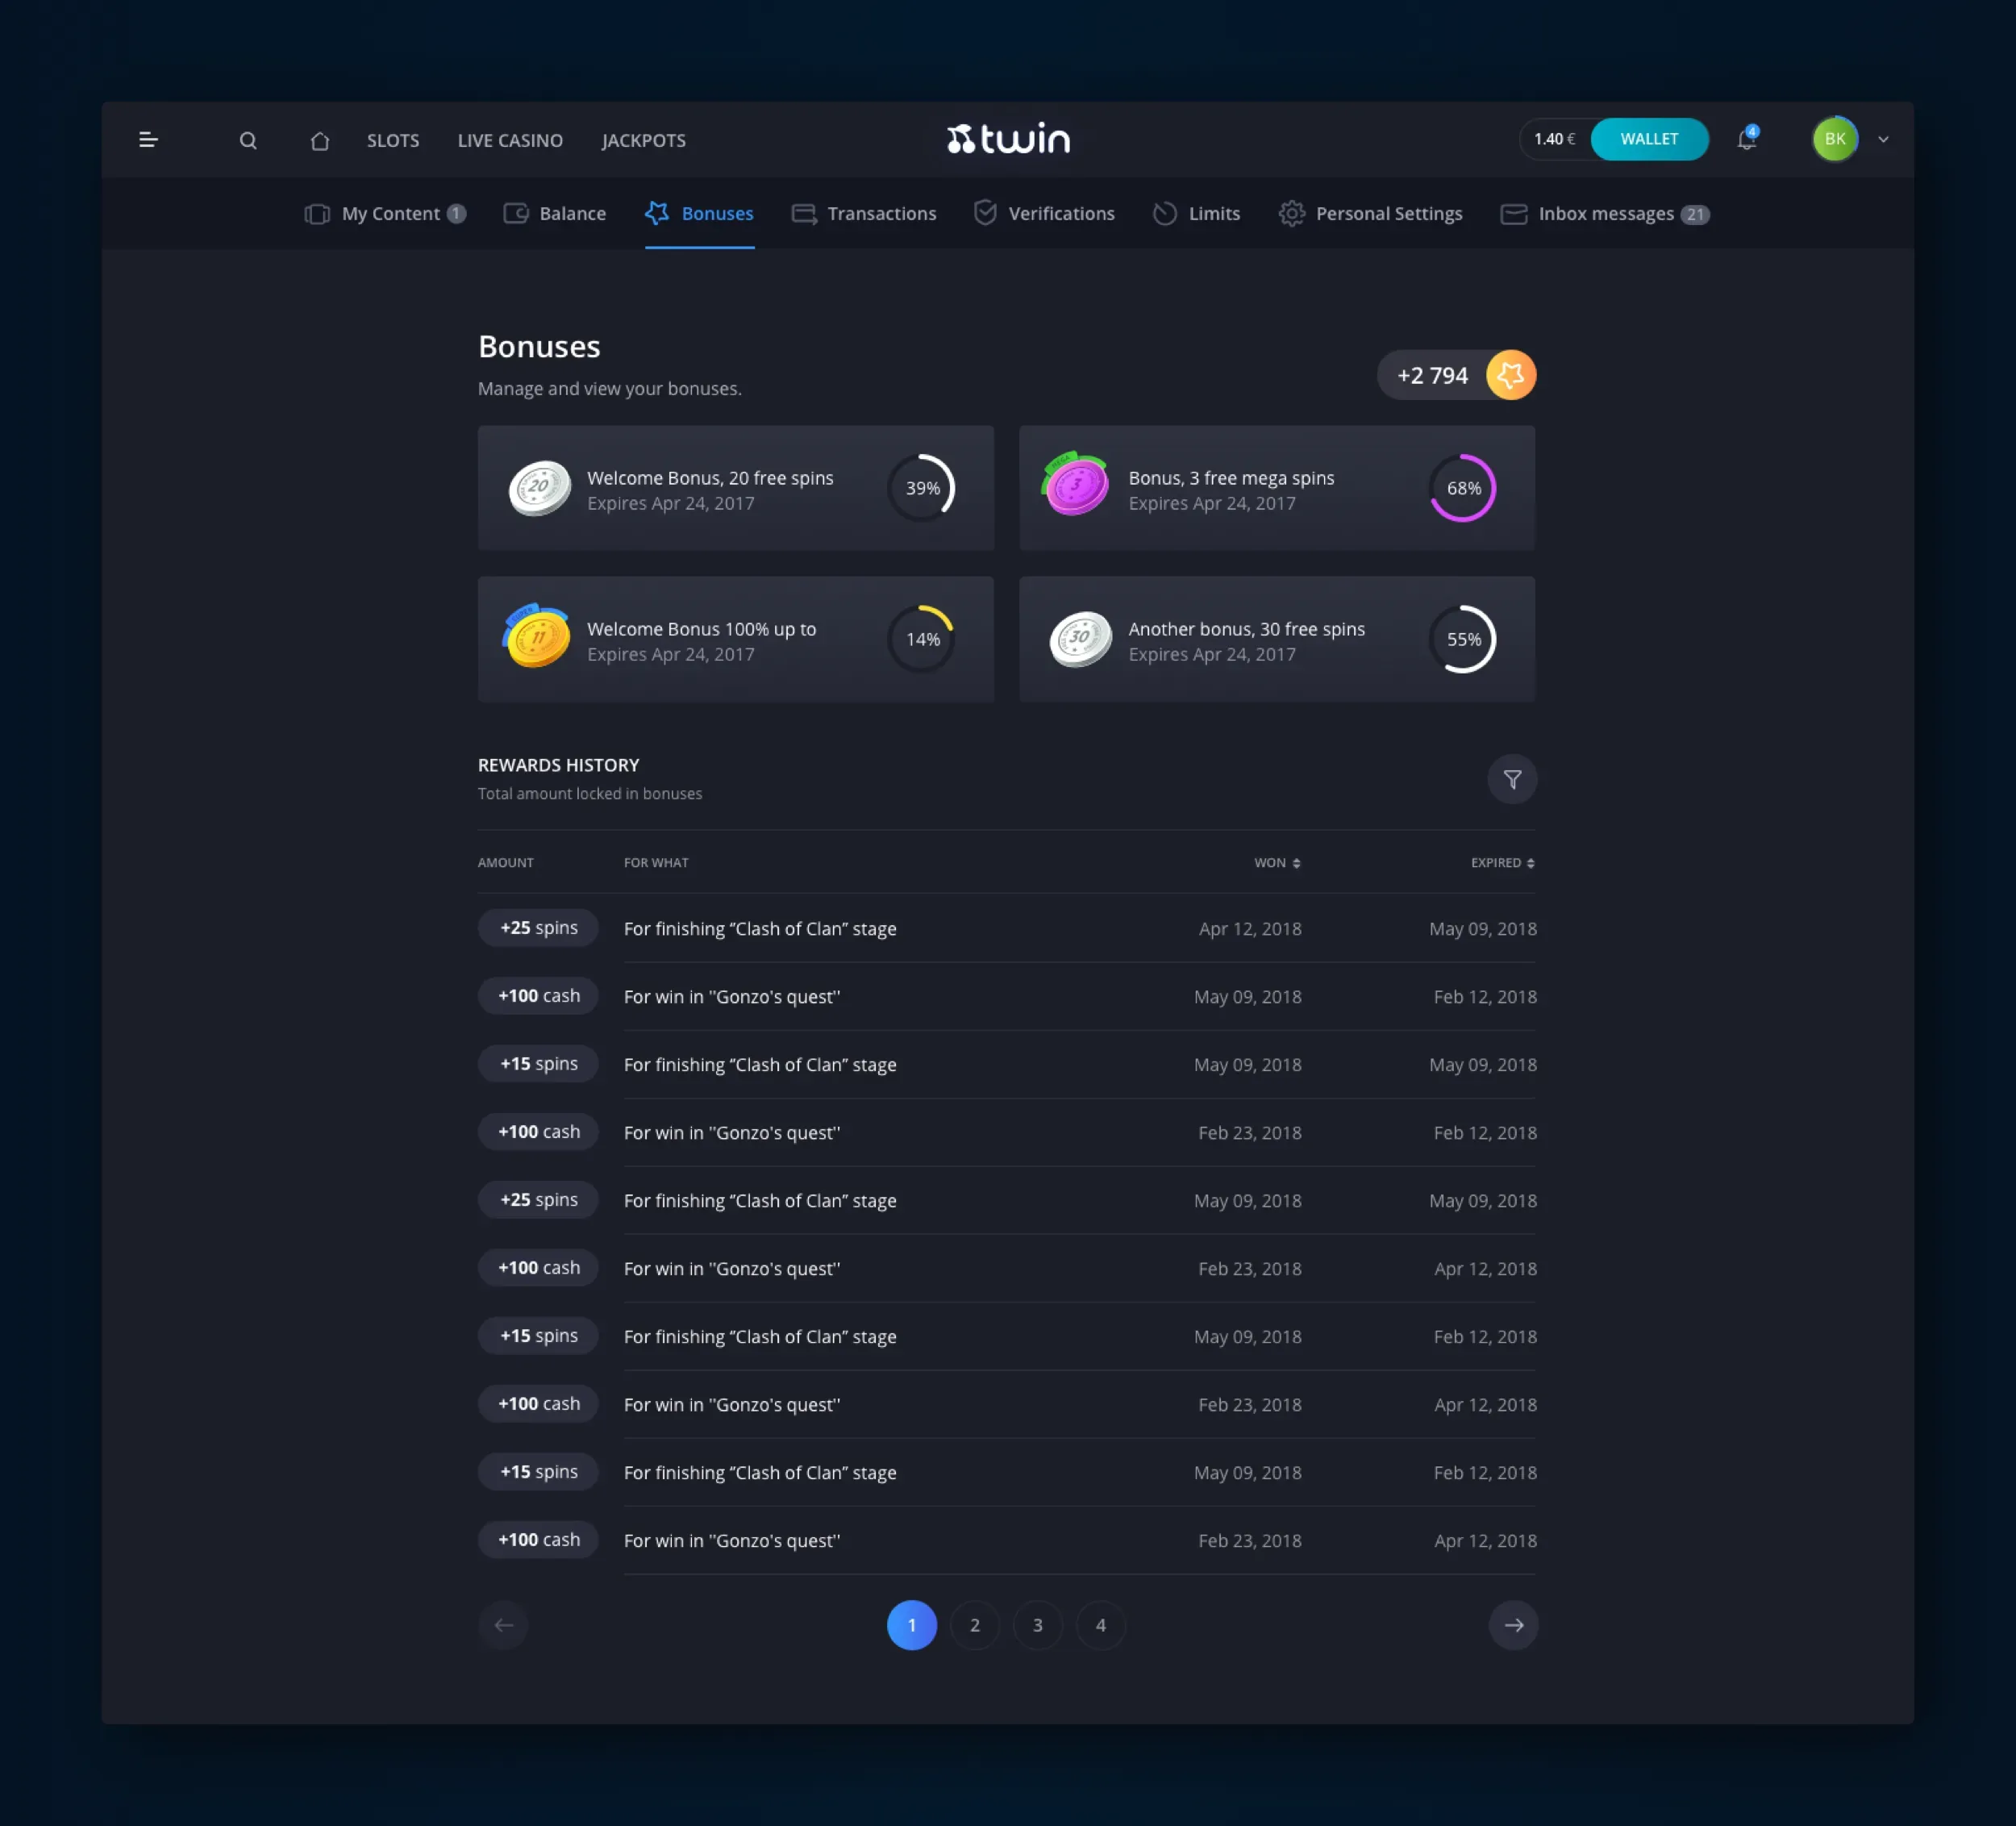Go to home via house icon
Image resolution: width=2016 pixels, height=1826 pixels.
320,141
